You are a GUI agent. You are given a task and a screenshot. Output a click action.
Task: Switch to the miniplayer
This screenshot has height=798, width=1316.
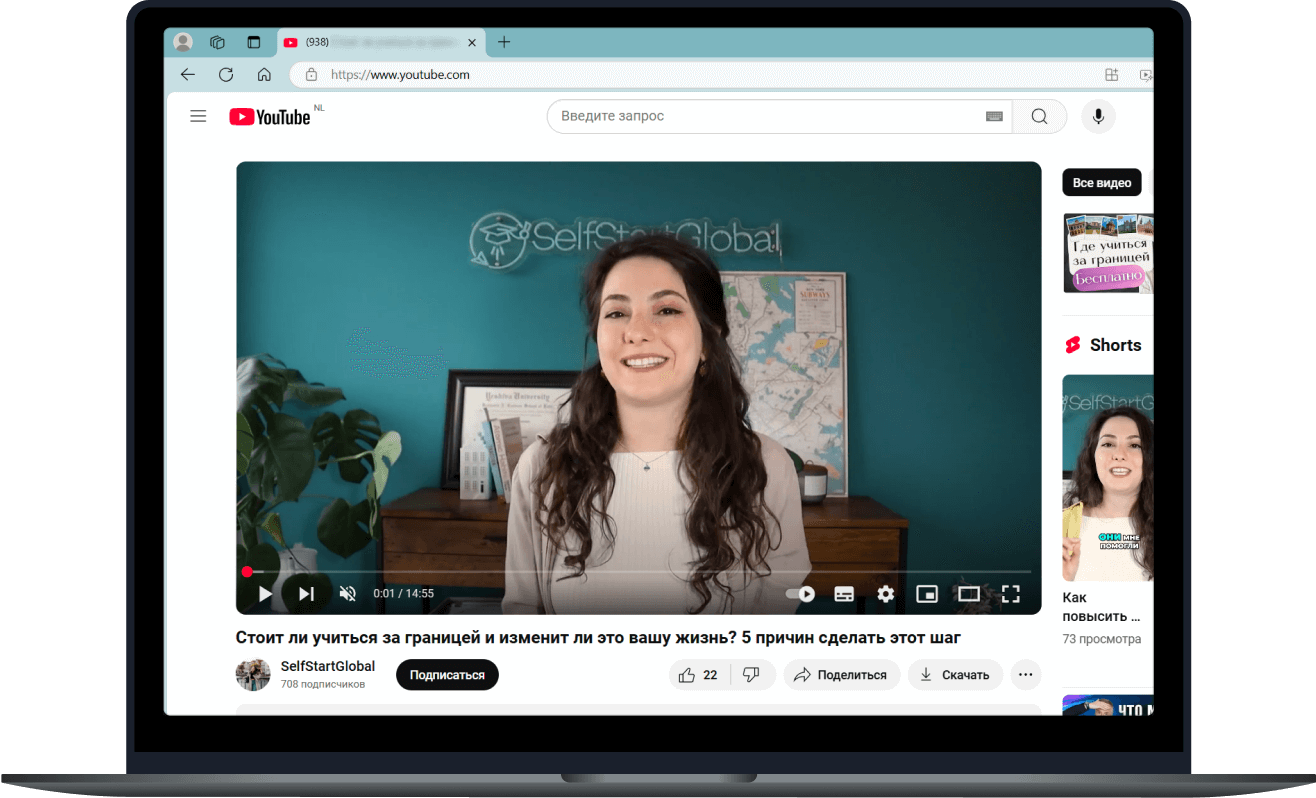[x=927, y=594]
